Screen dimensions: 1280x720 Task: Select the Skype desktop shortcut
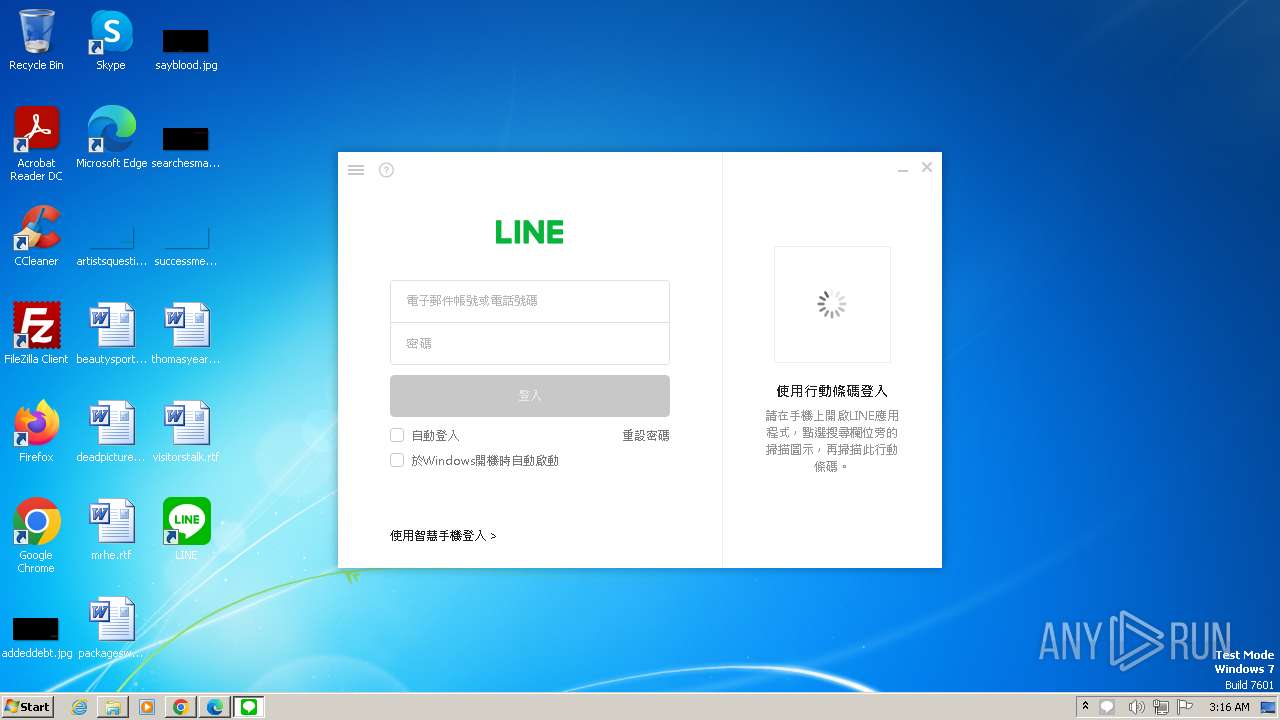pyautogui.click(x=111, y=41)
